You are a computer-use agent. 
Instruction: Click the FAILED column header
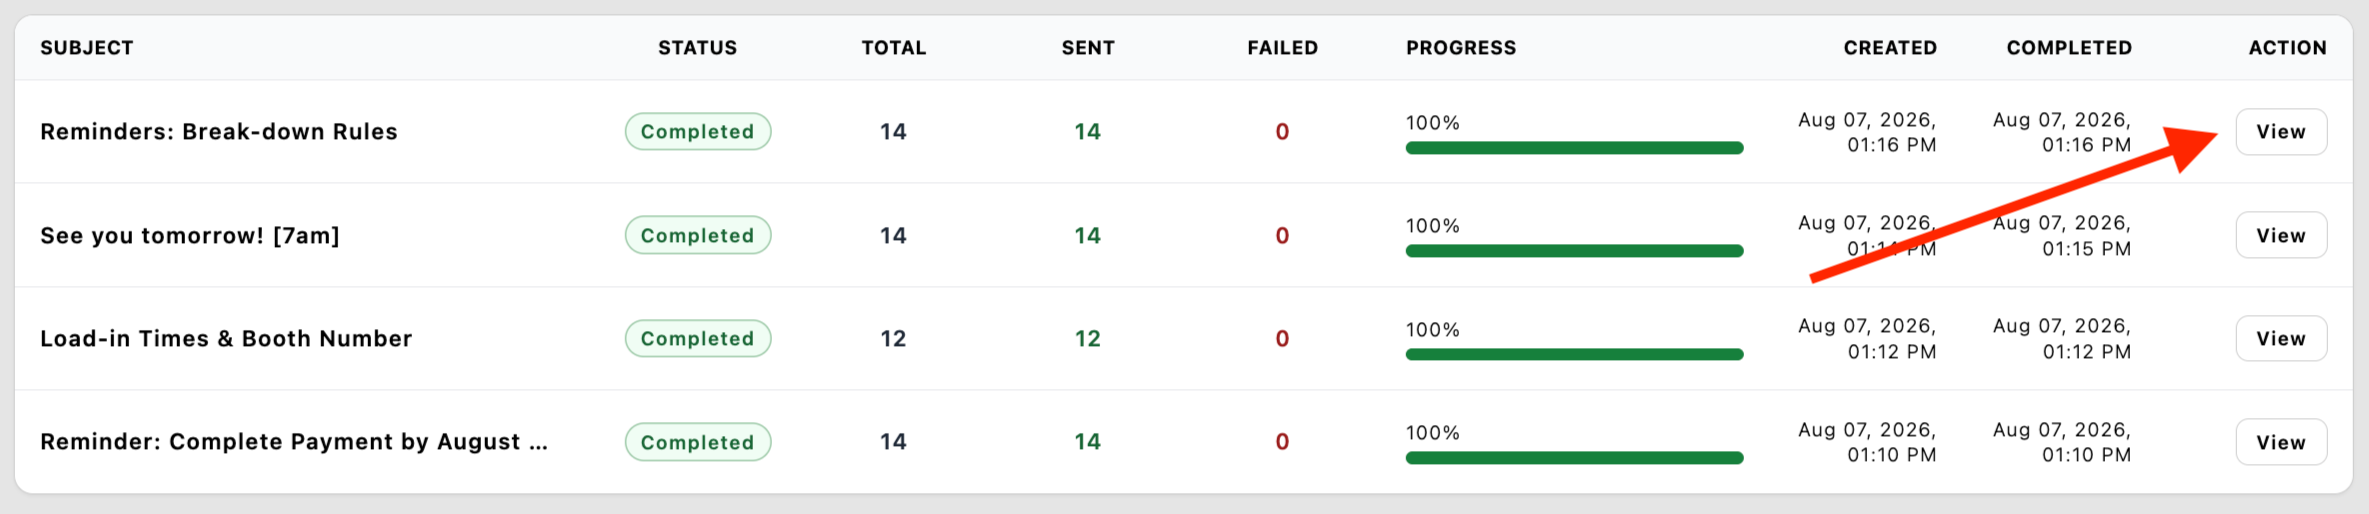[1282, 48]
